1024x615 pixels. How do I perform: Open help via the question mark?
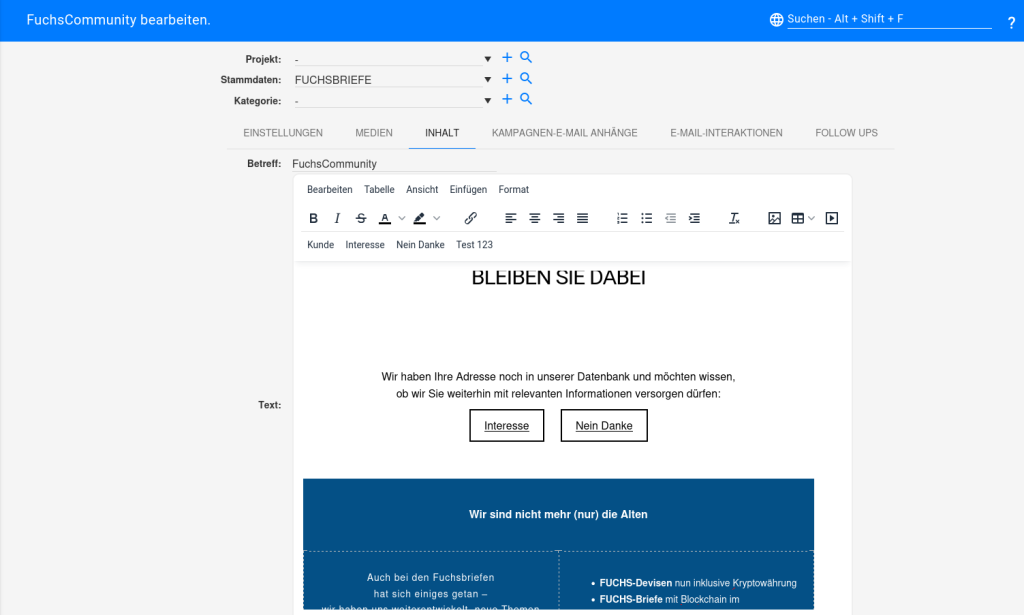[1011, 23]
